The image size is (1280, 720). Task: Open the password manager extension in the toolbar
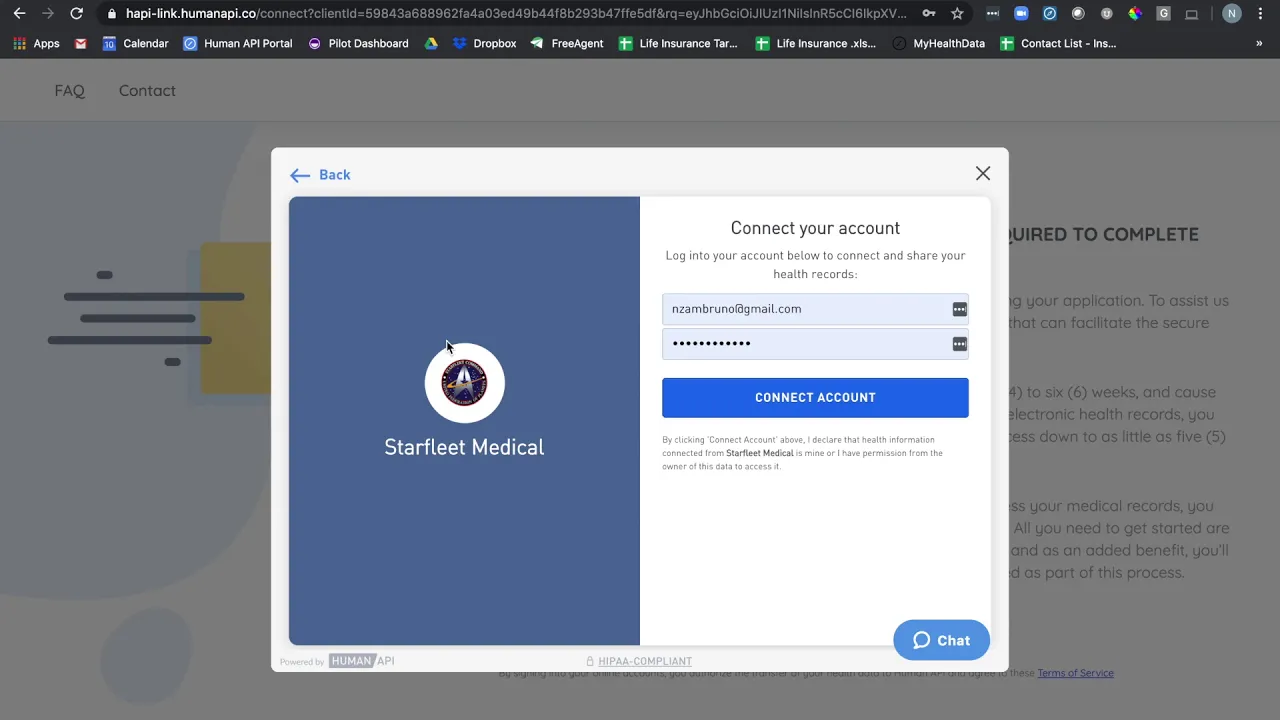tap(992, 14)
